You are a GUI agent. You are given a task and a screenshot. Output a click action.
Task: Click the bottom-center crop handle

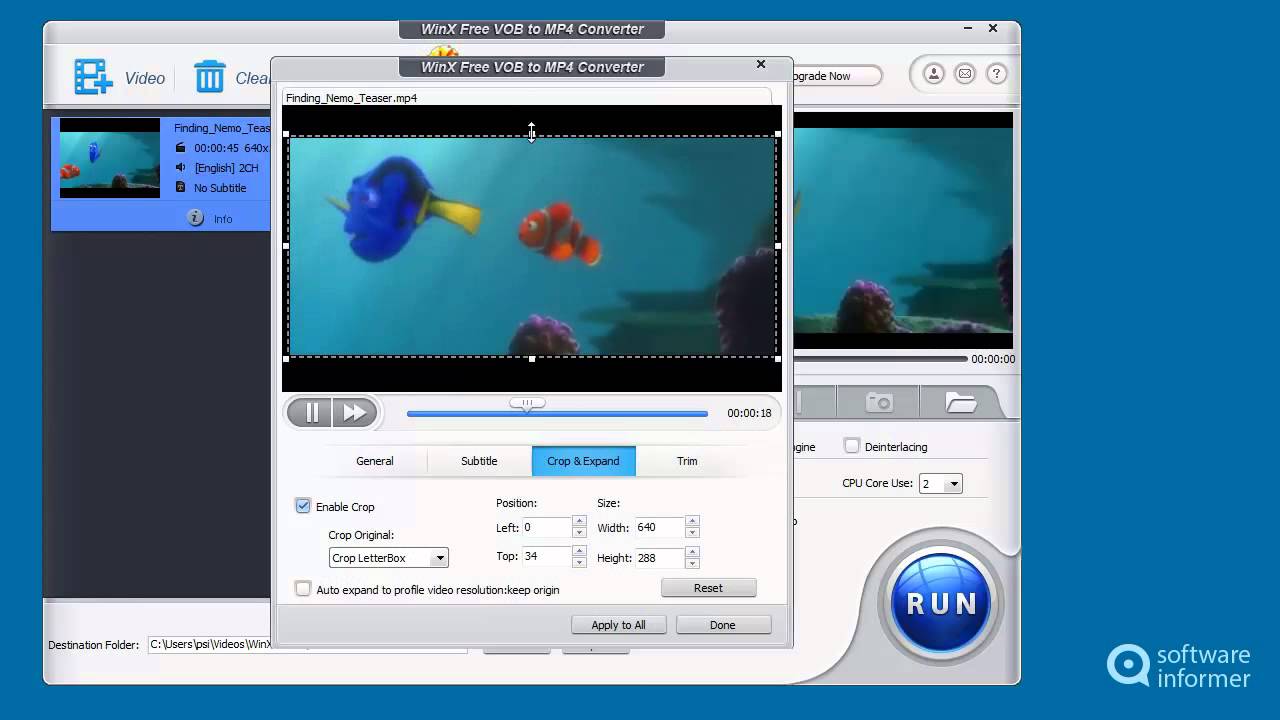[x=532, y=358]
